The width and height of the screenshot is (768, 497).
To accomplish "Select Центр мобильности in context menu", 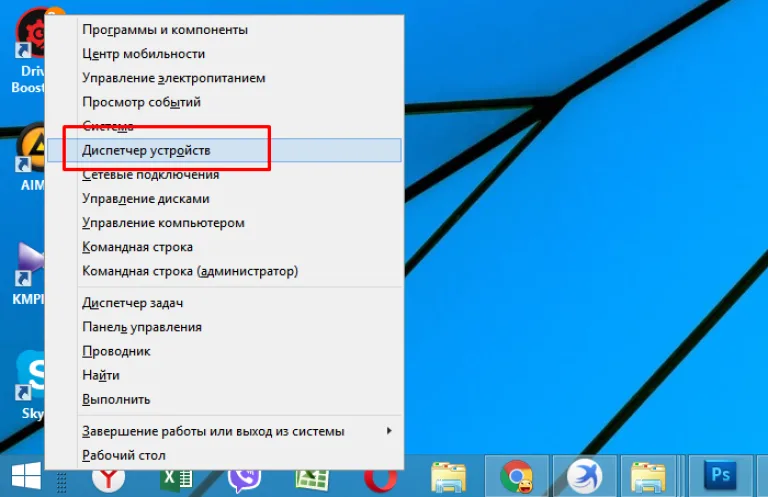I will point(224,54).
